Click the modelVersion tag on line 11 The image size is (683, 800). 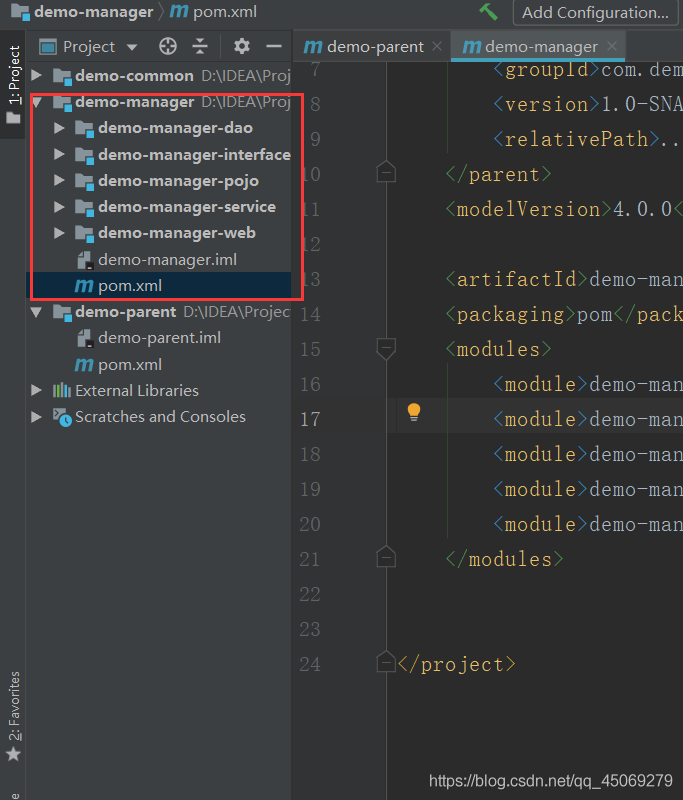point(528,210)
